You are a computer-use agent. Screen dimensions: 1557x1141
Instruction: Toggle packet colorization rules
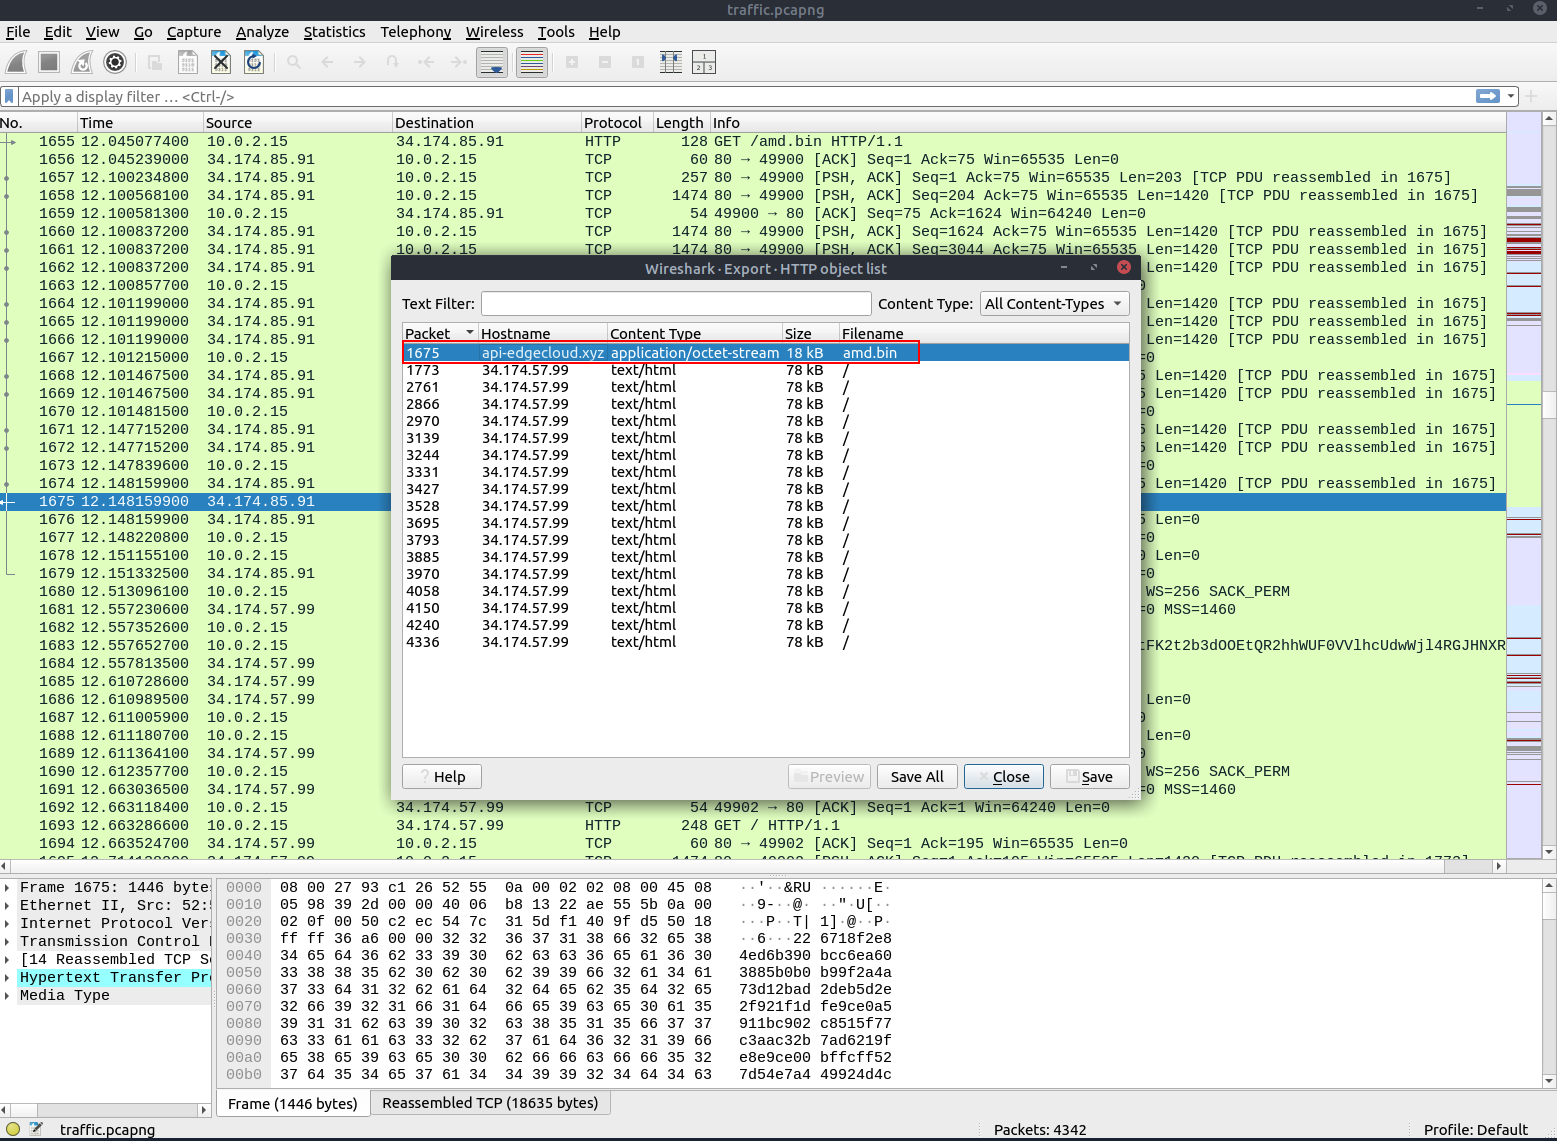pos(532,62)
